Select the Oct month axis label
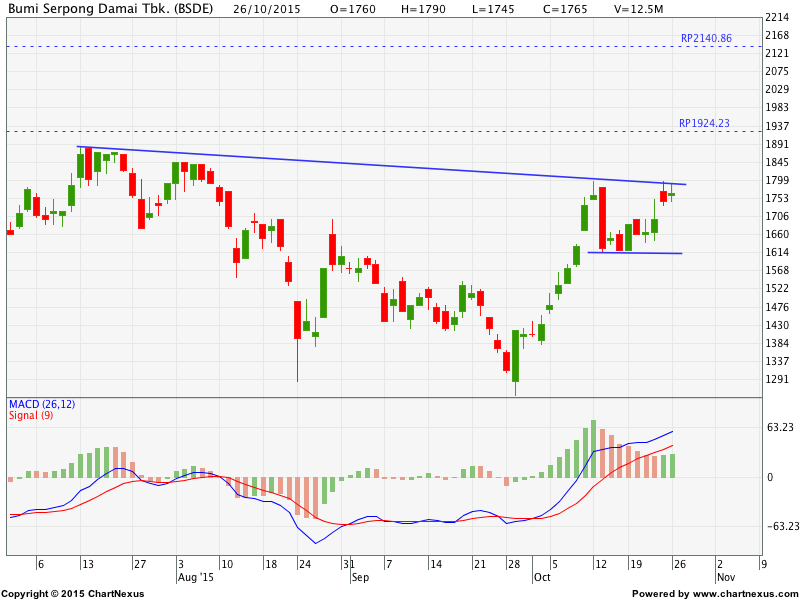 tap(542, 577)
